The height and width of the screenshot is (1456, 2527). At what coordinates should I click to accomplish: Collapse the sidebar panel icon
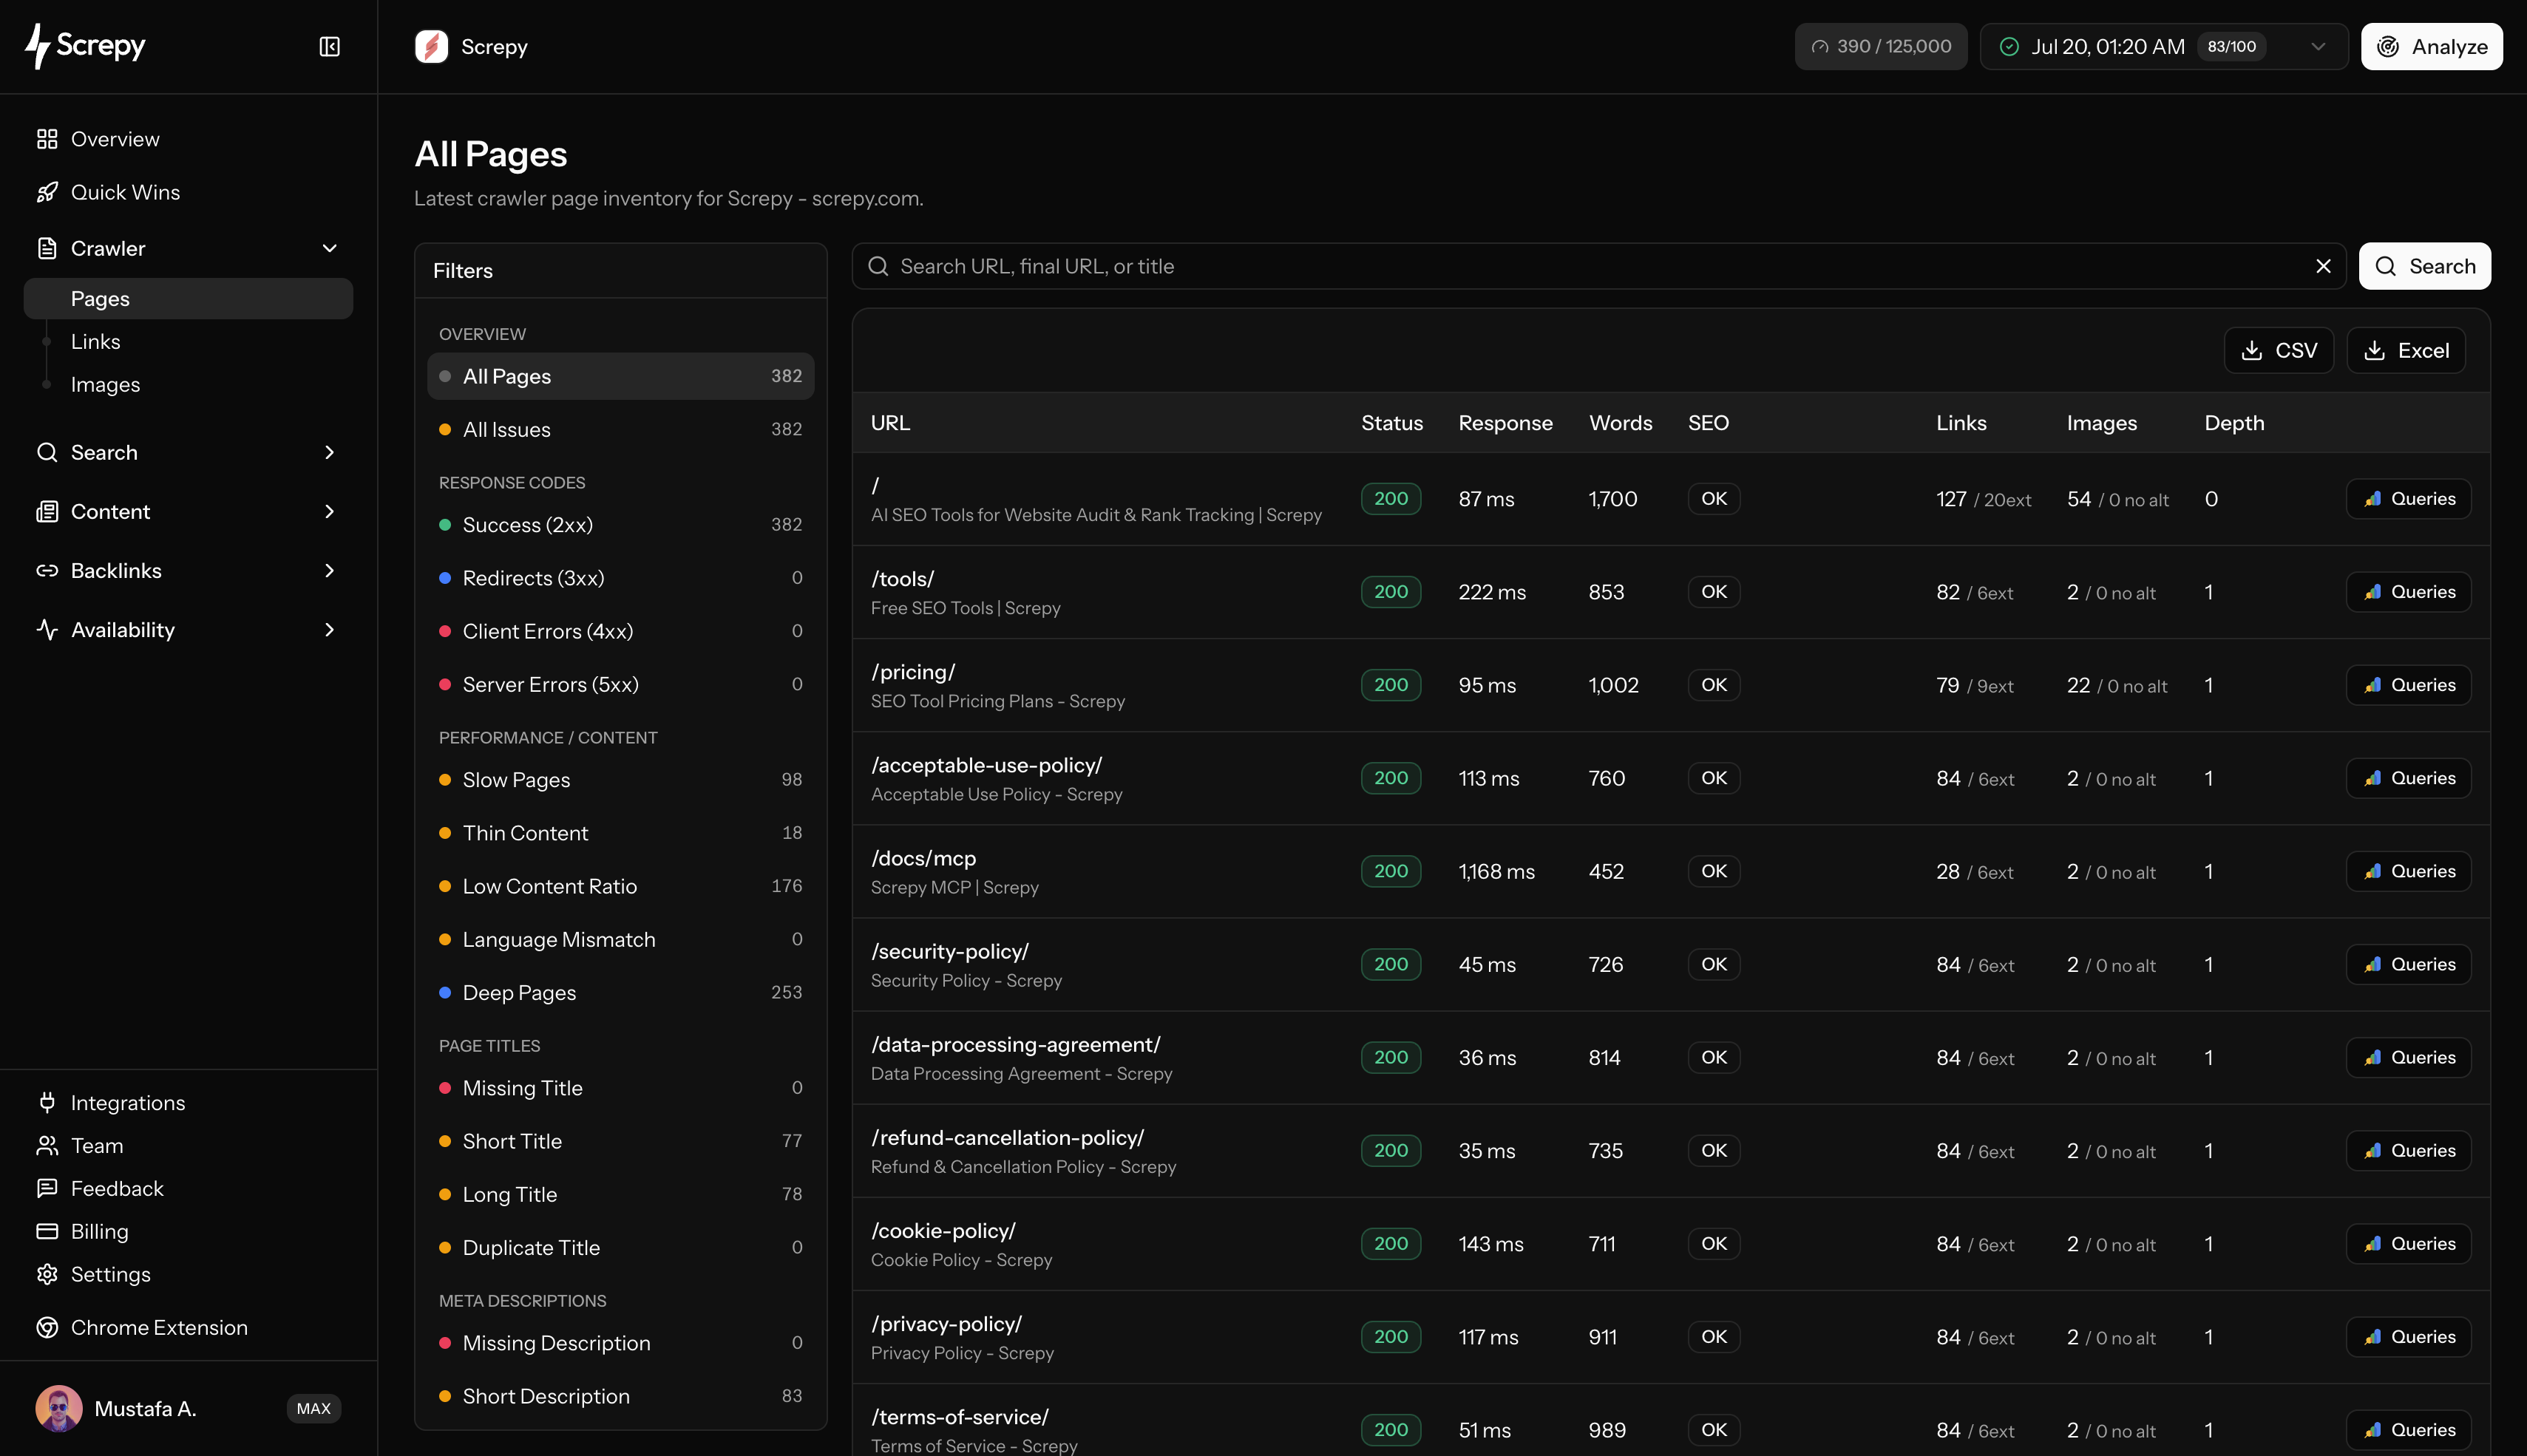[329, 47]
